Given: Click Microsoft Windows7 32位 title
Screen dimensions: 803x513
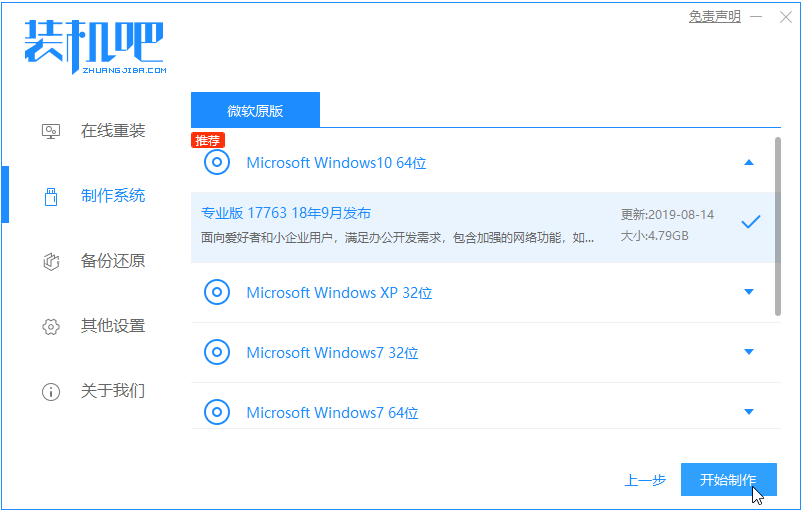Looking at the screenshot, I should point(332,352).
